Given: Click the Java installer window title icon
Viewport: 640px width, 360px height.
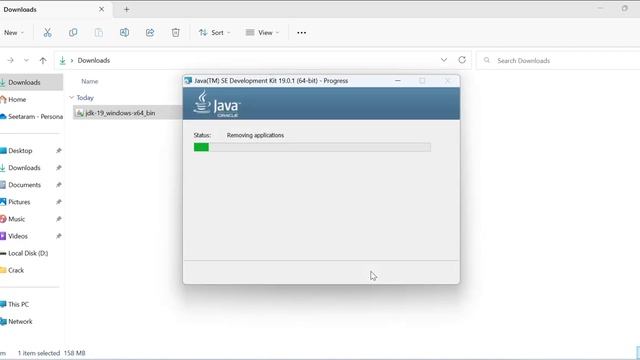Looking at the screenshot, I should pos(188,81).
